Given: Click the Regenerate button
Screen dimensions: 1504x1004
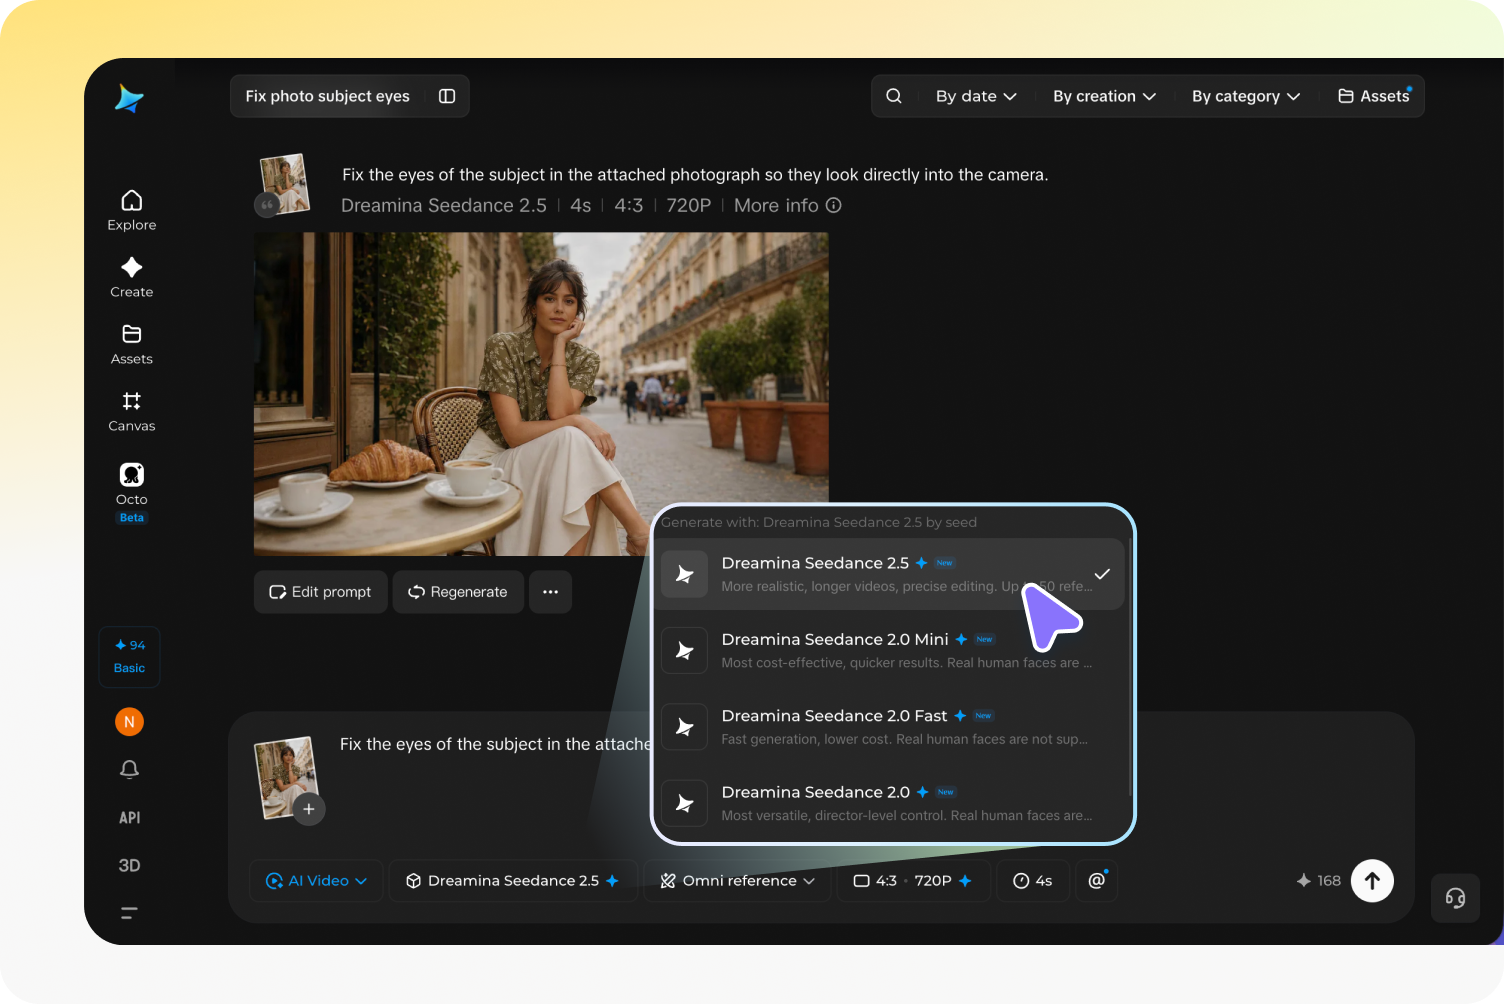Looking at the screenshot, I should click(458, 592).
